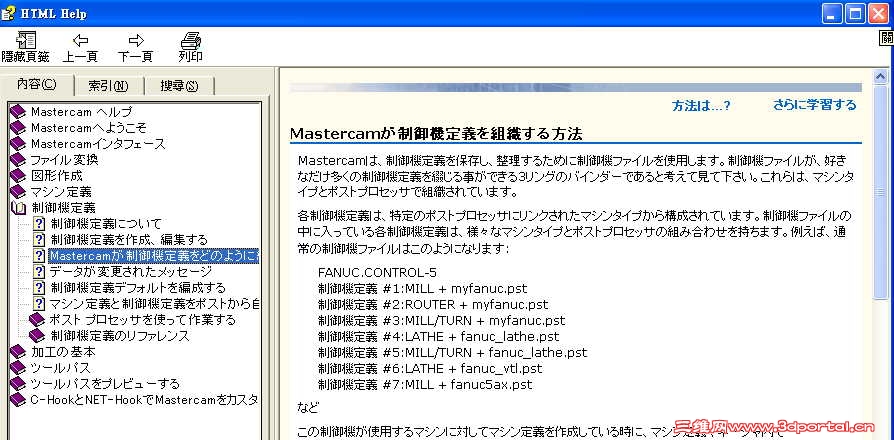Open the マシン定義 book icon

tap(18, 192)
